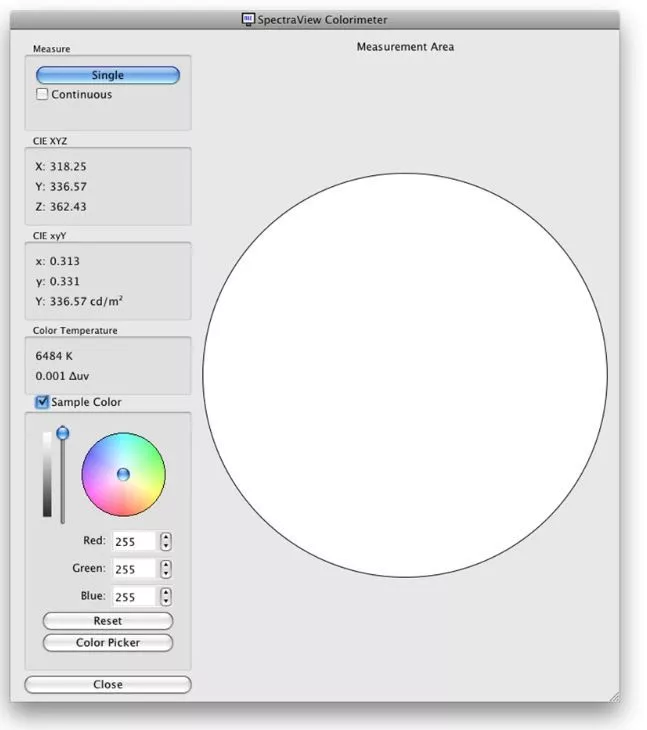Increase the Red value with stepper up arrow
The image size is (647, 730).
[x=166, y=537]
